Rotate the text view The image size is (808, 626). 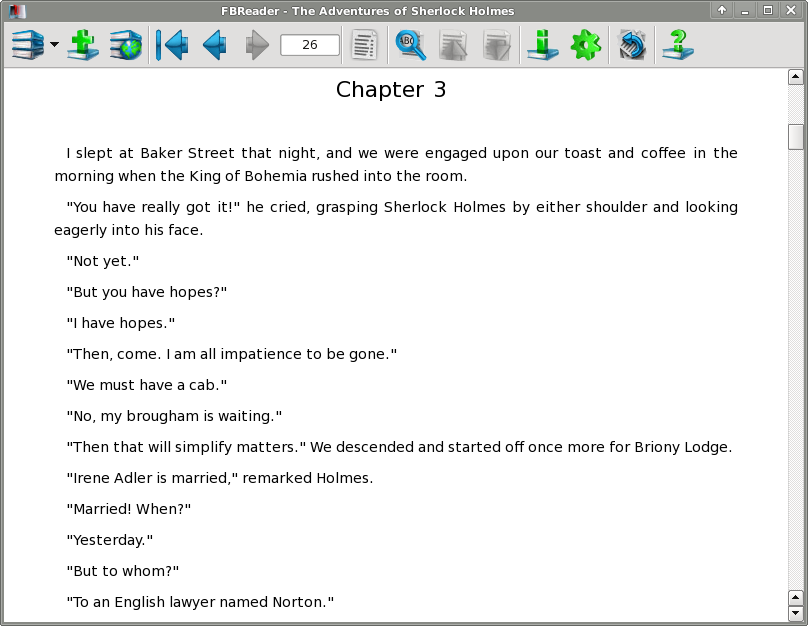click(x=632, y=45)
